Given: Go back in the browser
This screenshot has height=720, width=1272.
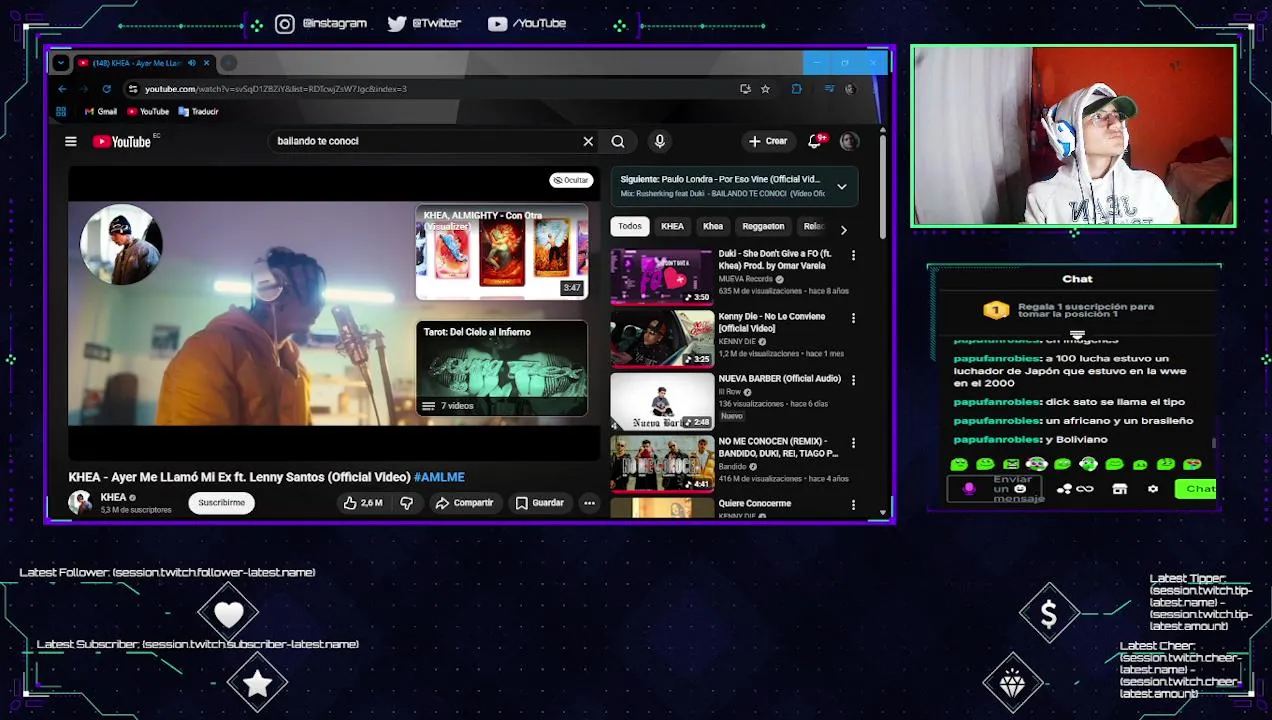Looking at the screenshot, I should (62, 89).
